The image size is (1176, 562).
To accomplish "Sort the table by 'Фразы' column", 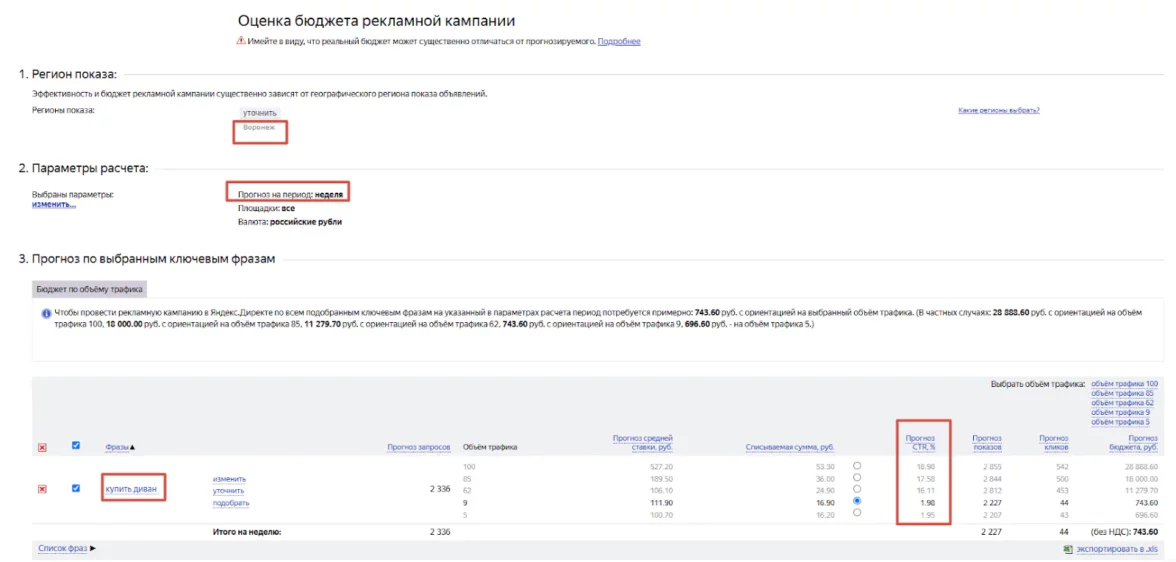I will [120, 447].
